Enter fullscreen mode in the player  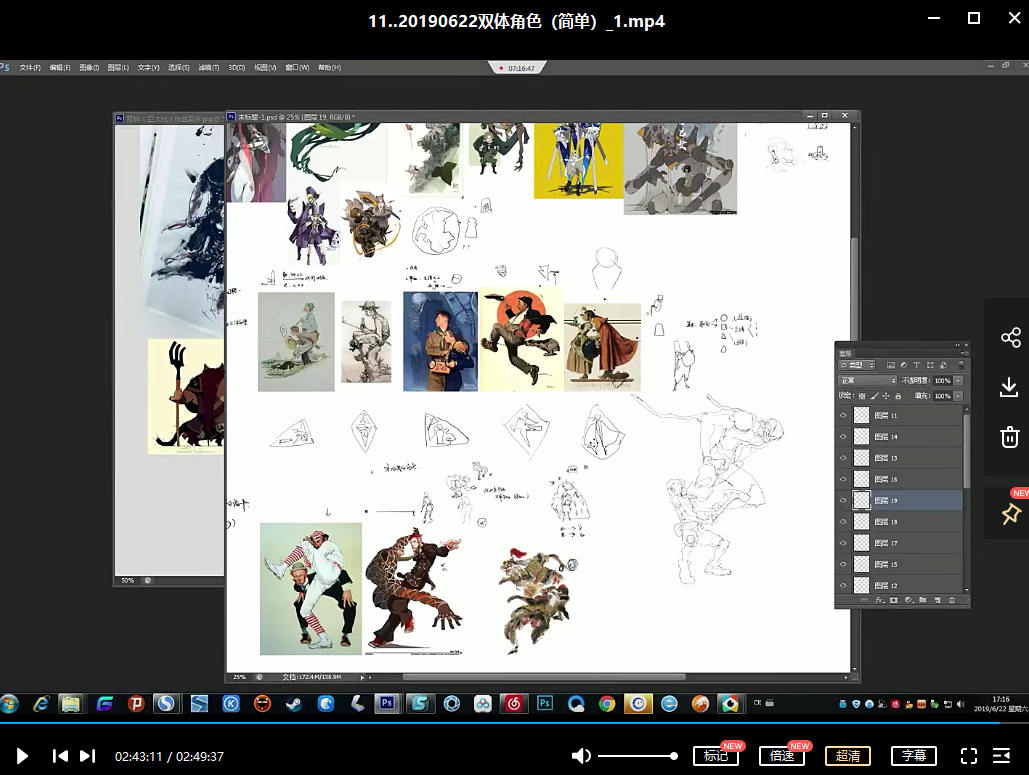[968, 756]
